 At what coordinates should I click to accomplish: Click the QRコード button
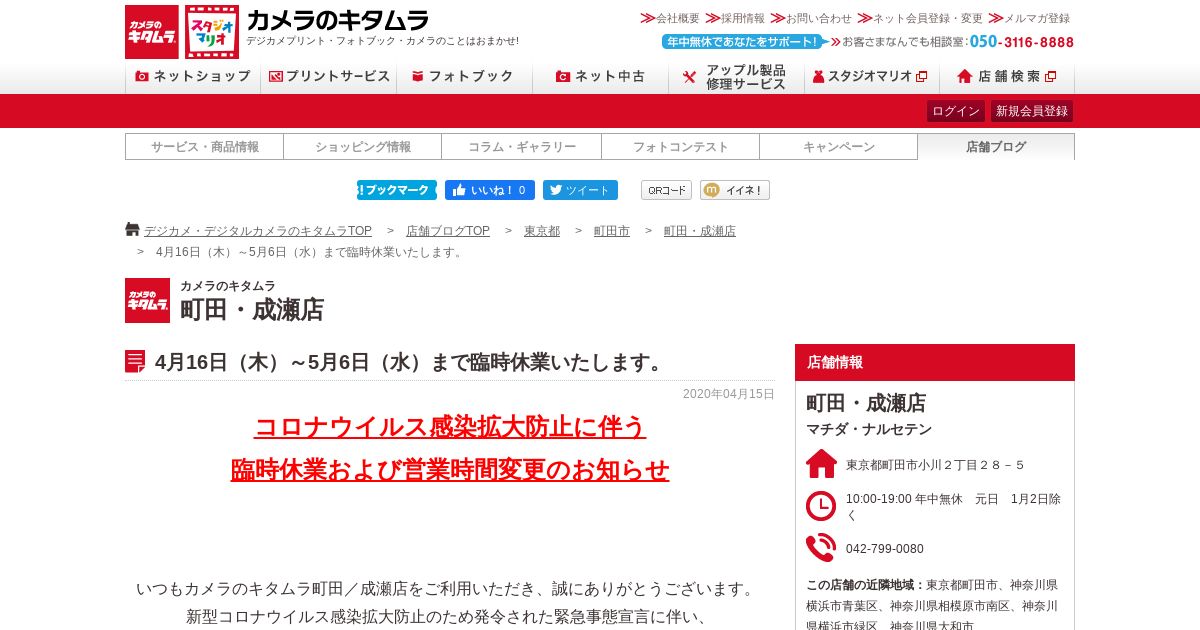tap(666, 190)
